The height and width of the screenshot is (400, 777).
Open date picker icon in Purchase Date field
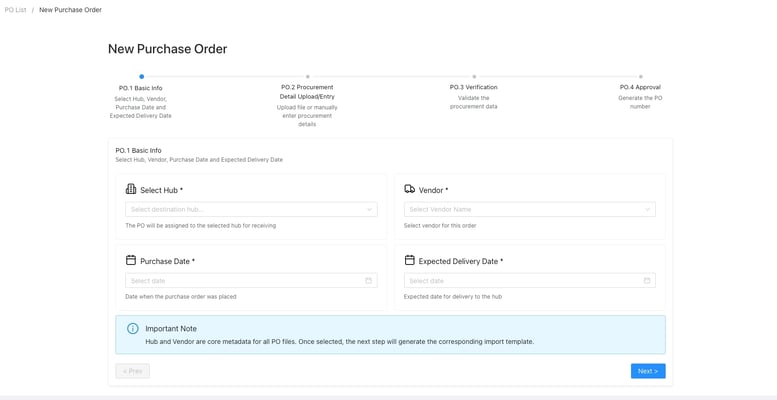click(x=368, y=281)
